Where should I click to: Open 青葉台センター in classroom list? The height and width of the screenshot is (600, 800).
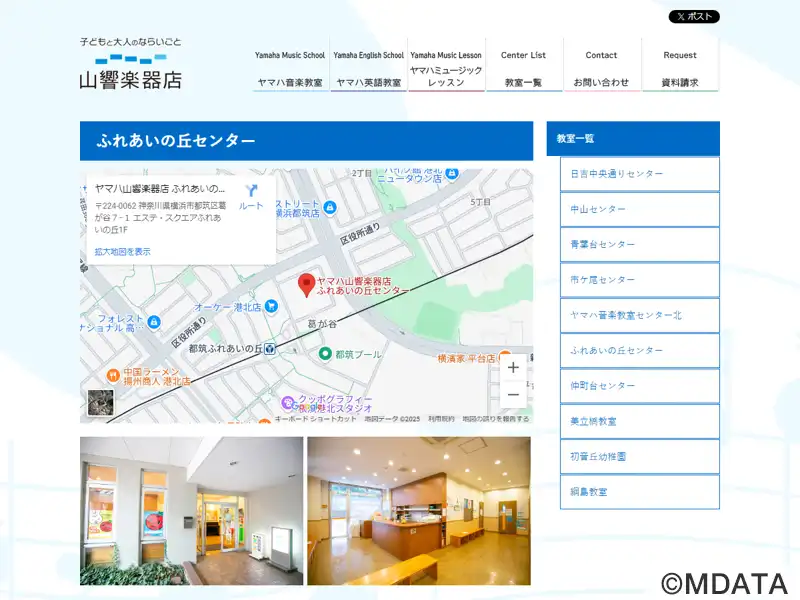coord(640,244)
